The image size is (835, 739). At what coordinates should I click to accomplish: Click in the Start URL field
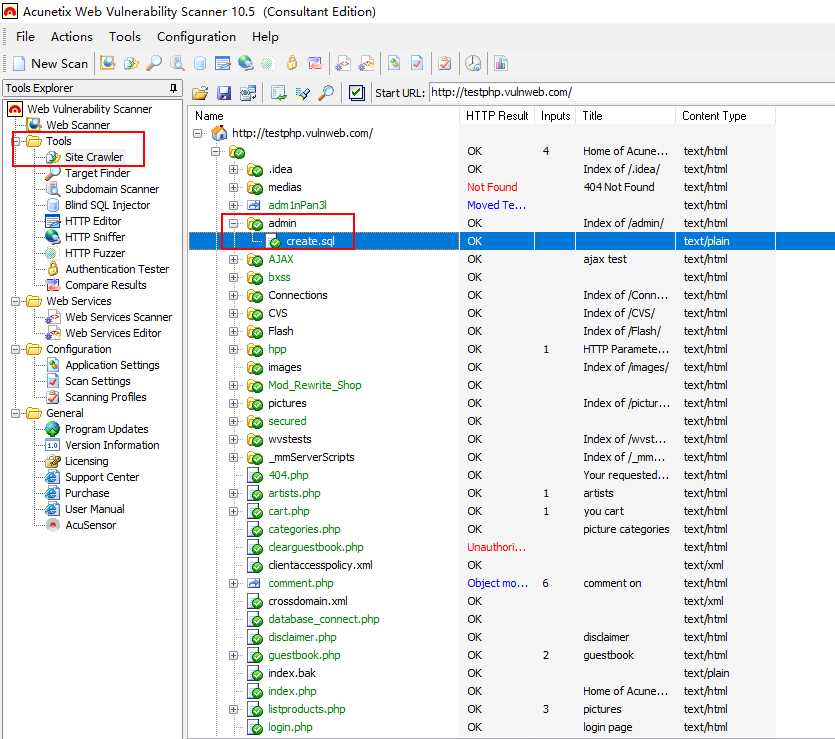coord(632,92)
